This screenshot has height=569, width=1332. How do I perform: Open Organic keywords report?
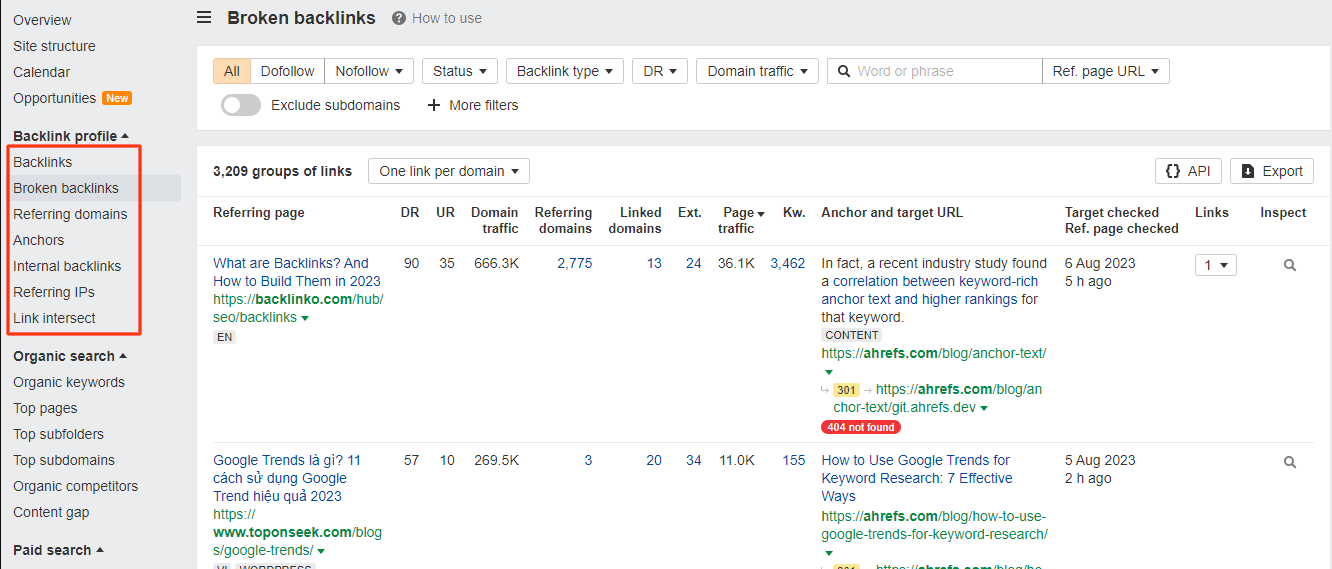click(69, 382)
